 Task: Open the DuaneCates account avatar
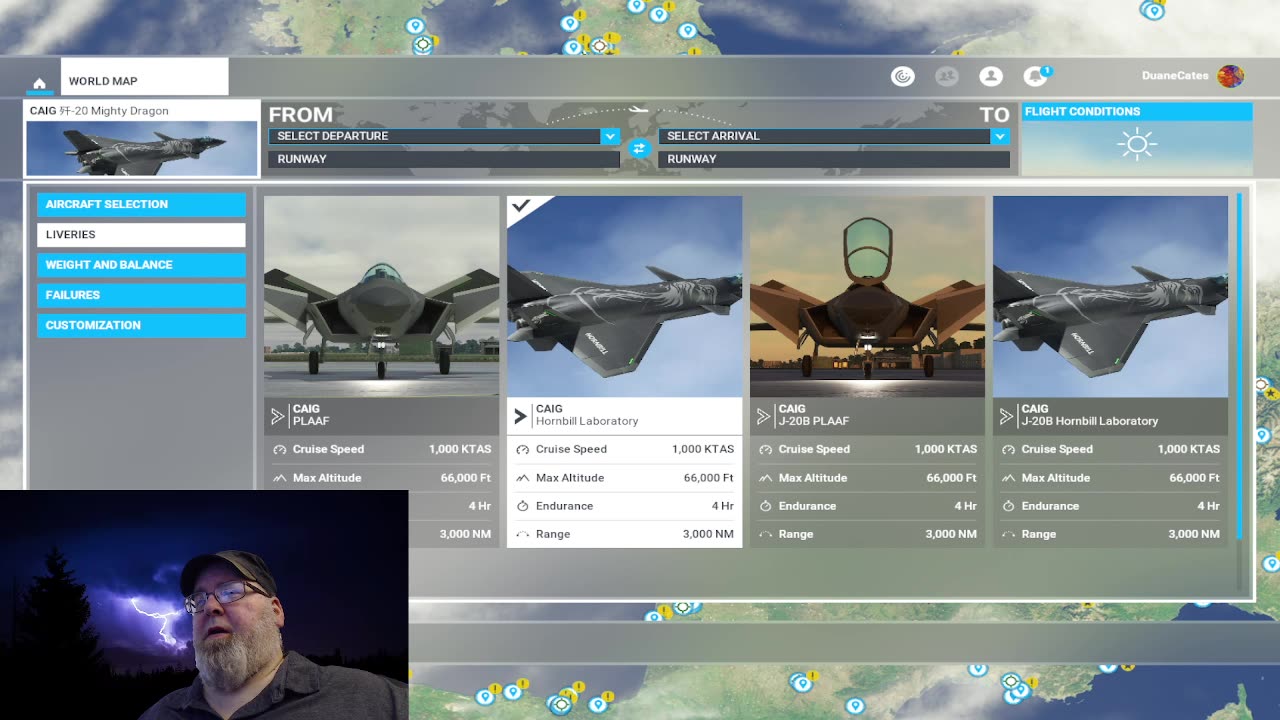click(x=1230, y=76)
